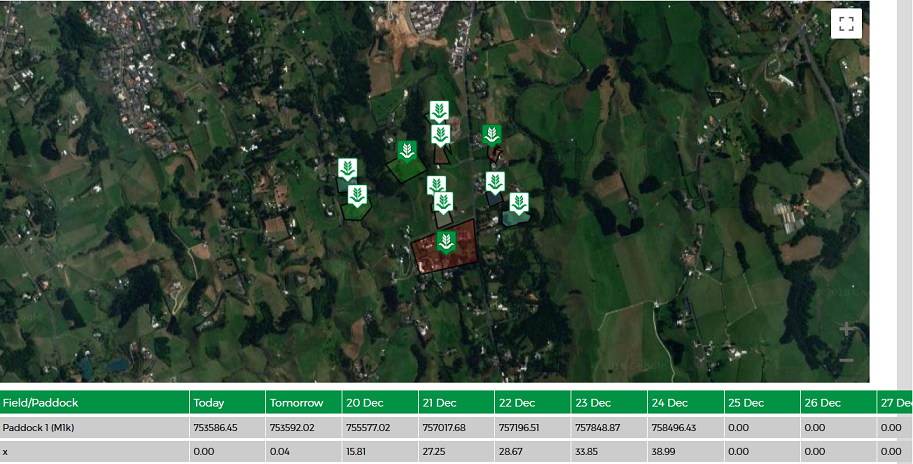Click the 21 Dec column header
This screenshot has height=464, width=913.
tap(456, 403)
